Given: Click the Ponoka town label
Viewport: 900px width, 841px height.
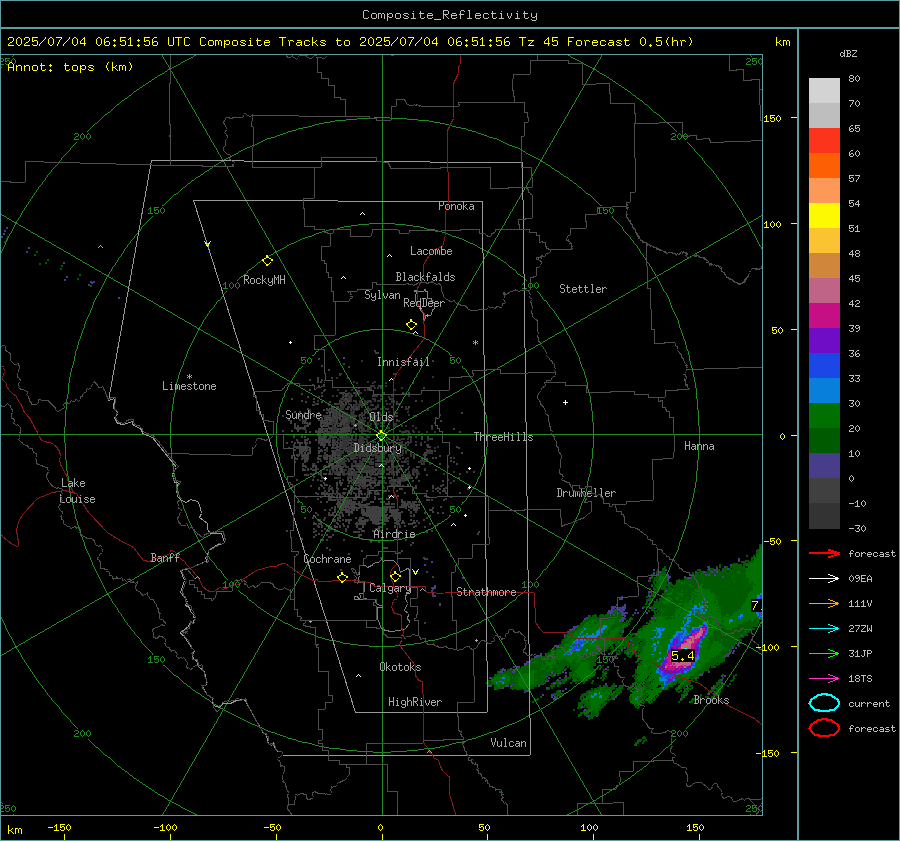Looking at the screenshot, I should (x=456, y=206).
